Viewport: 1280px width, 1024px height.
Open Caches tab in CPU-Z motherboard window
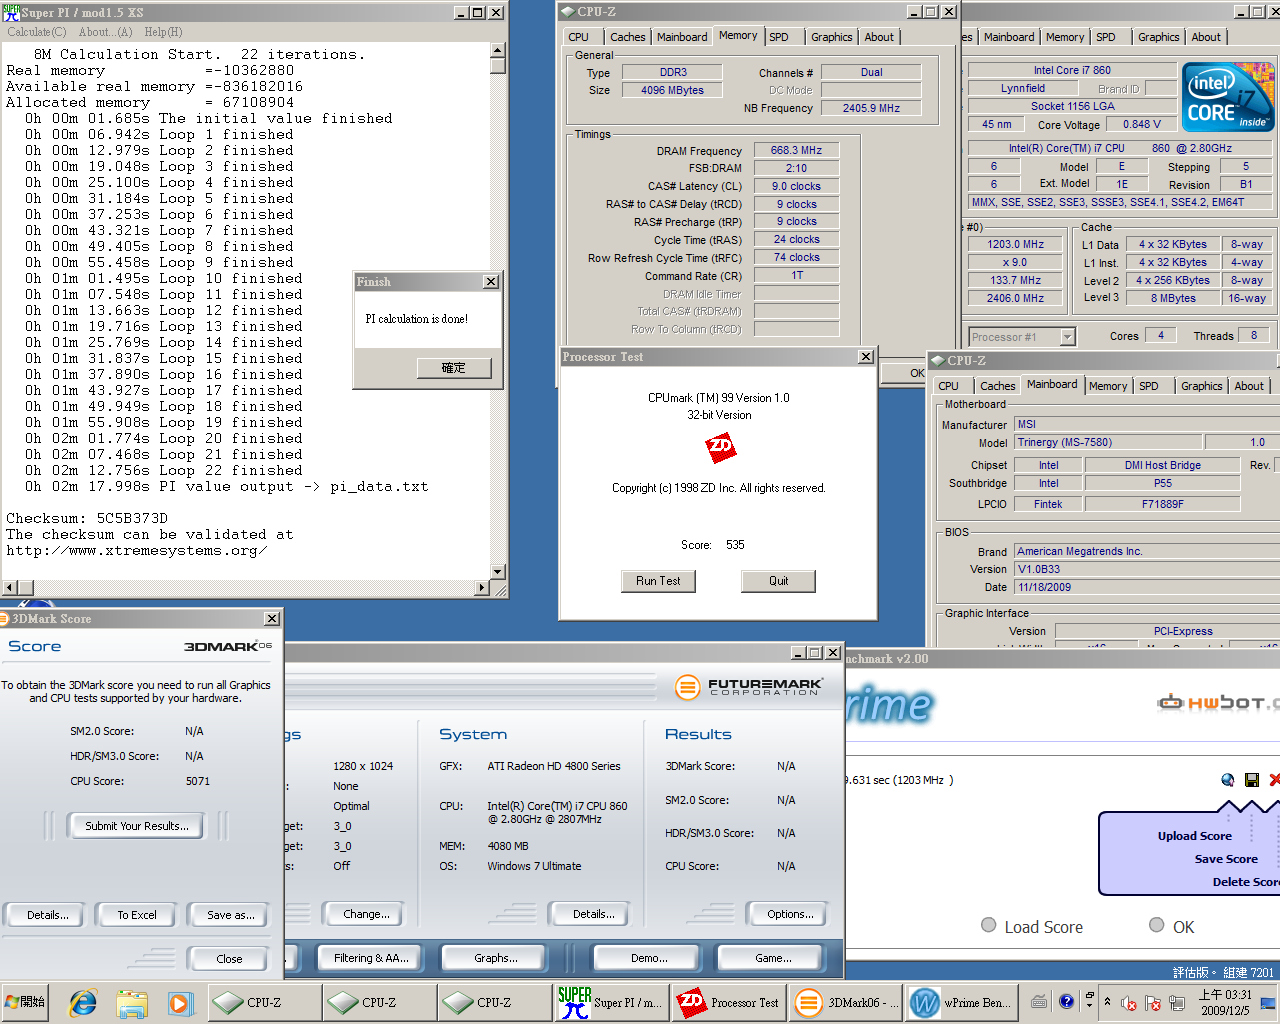pyautogui.click(x=998, y=386)
